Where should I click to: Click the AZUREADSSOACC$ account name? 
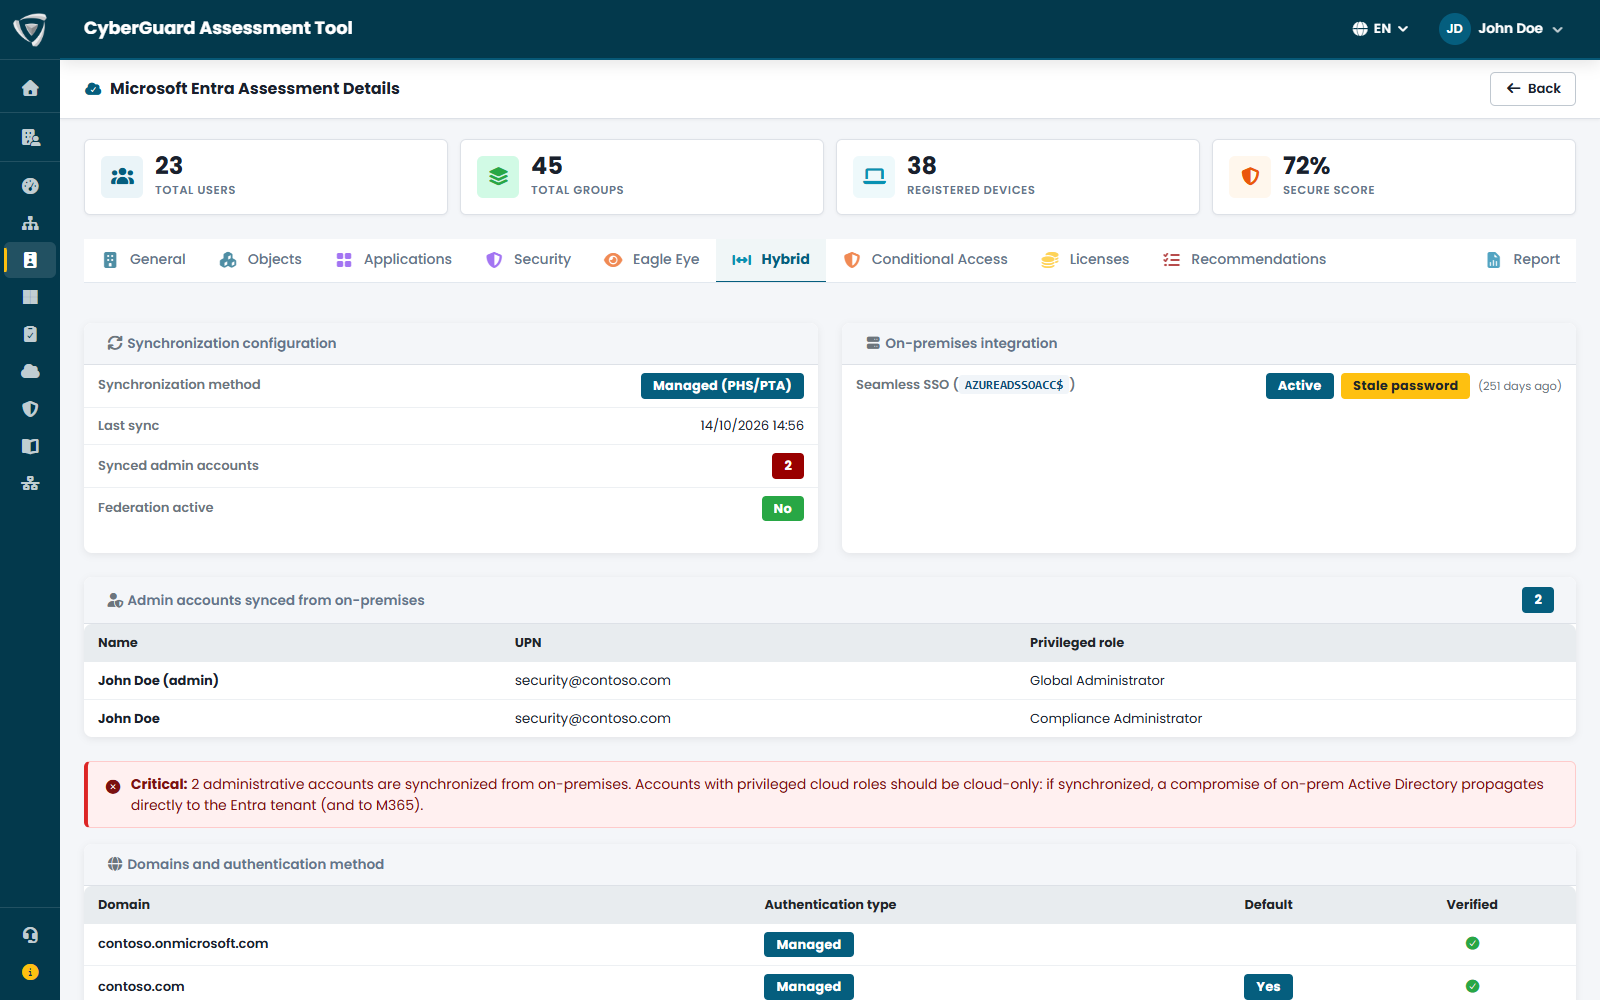pos(1014,385)
